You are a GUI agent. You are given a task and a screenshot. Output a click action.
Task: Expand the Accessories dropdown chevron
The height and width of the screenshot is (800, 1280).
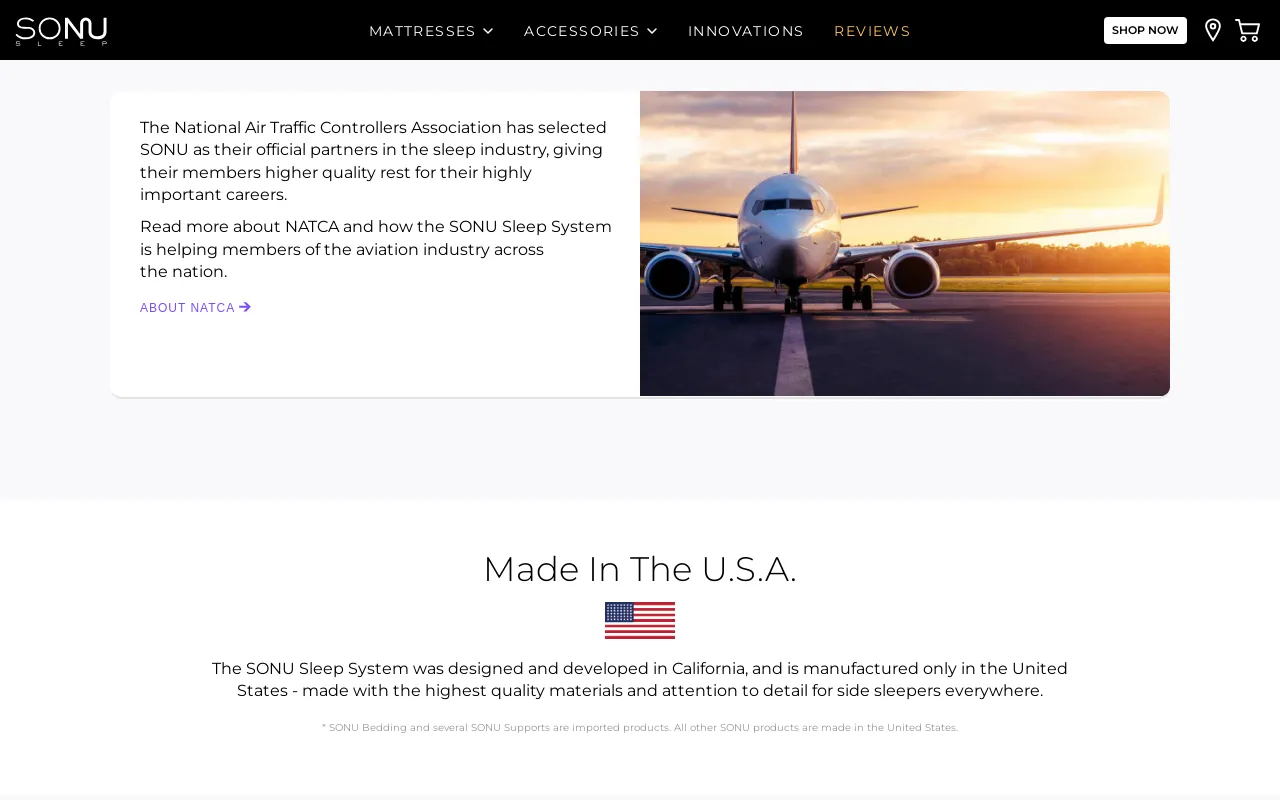pyautogui.click(x=652, y=31)
